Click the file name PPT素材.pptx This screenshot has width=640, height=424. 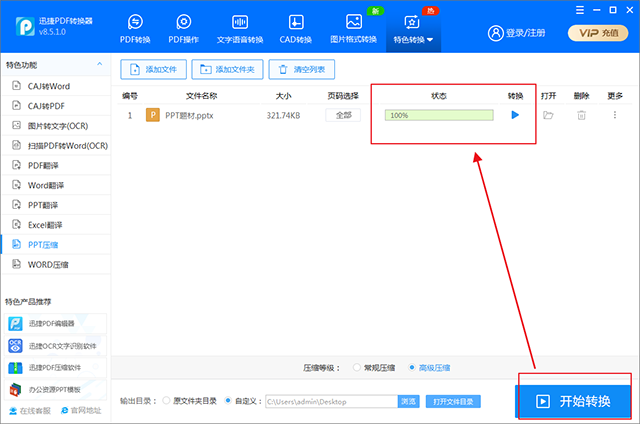189,115
